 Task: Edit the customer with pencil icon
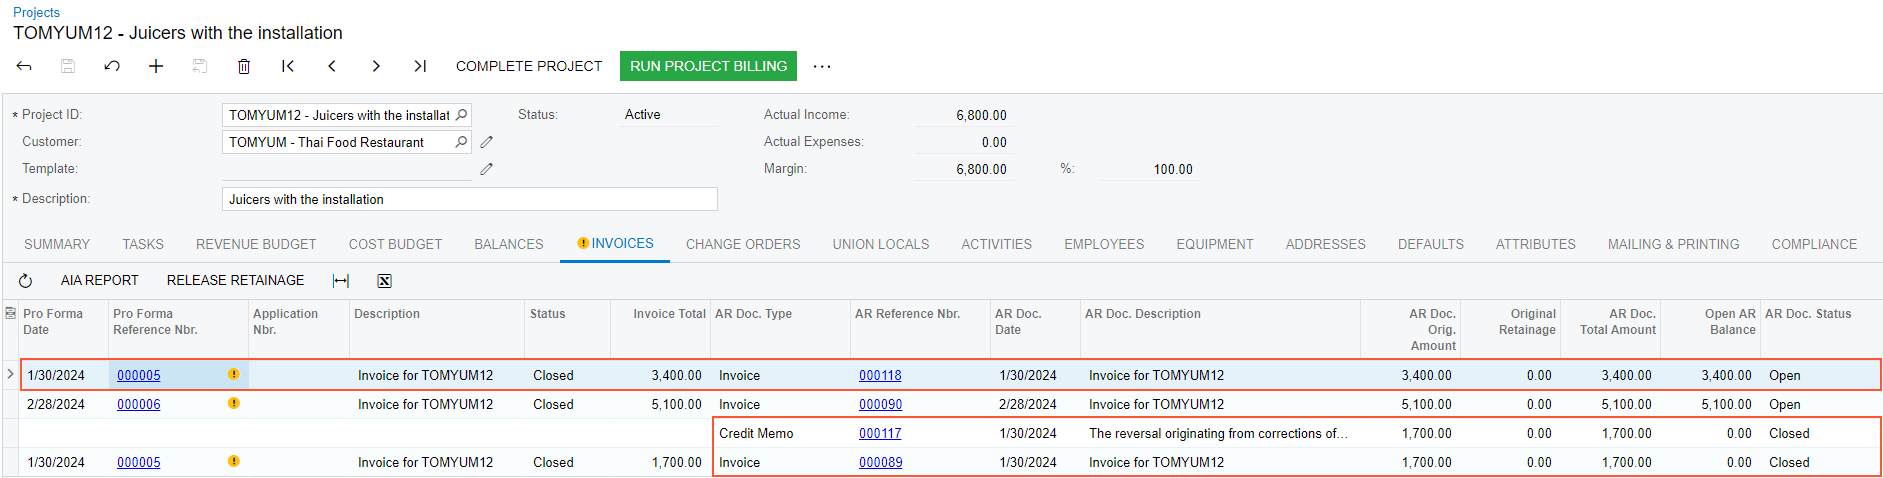pos(487,142)
